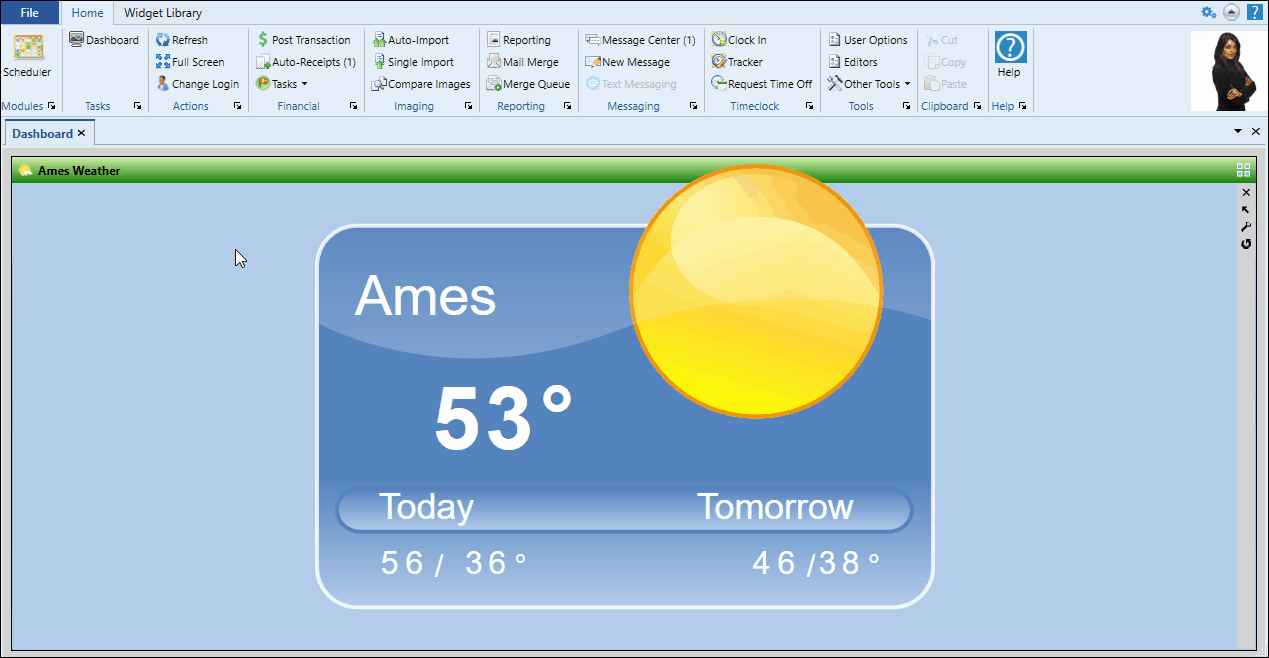This screenshot has width=1269, height=658.
Task: Click Clock In on the Timeclock group
Action: tap(739, 40)
